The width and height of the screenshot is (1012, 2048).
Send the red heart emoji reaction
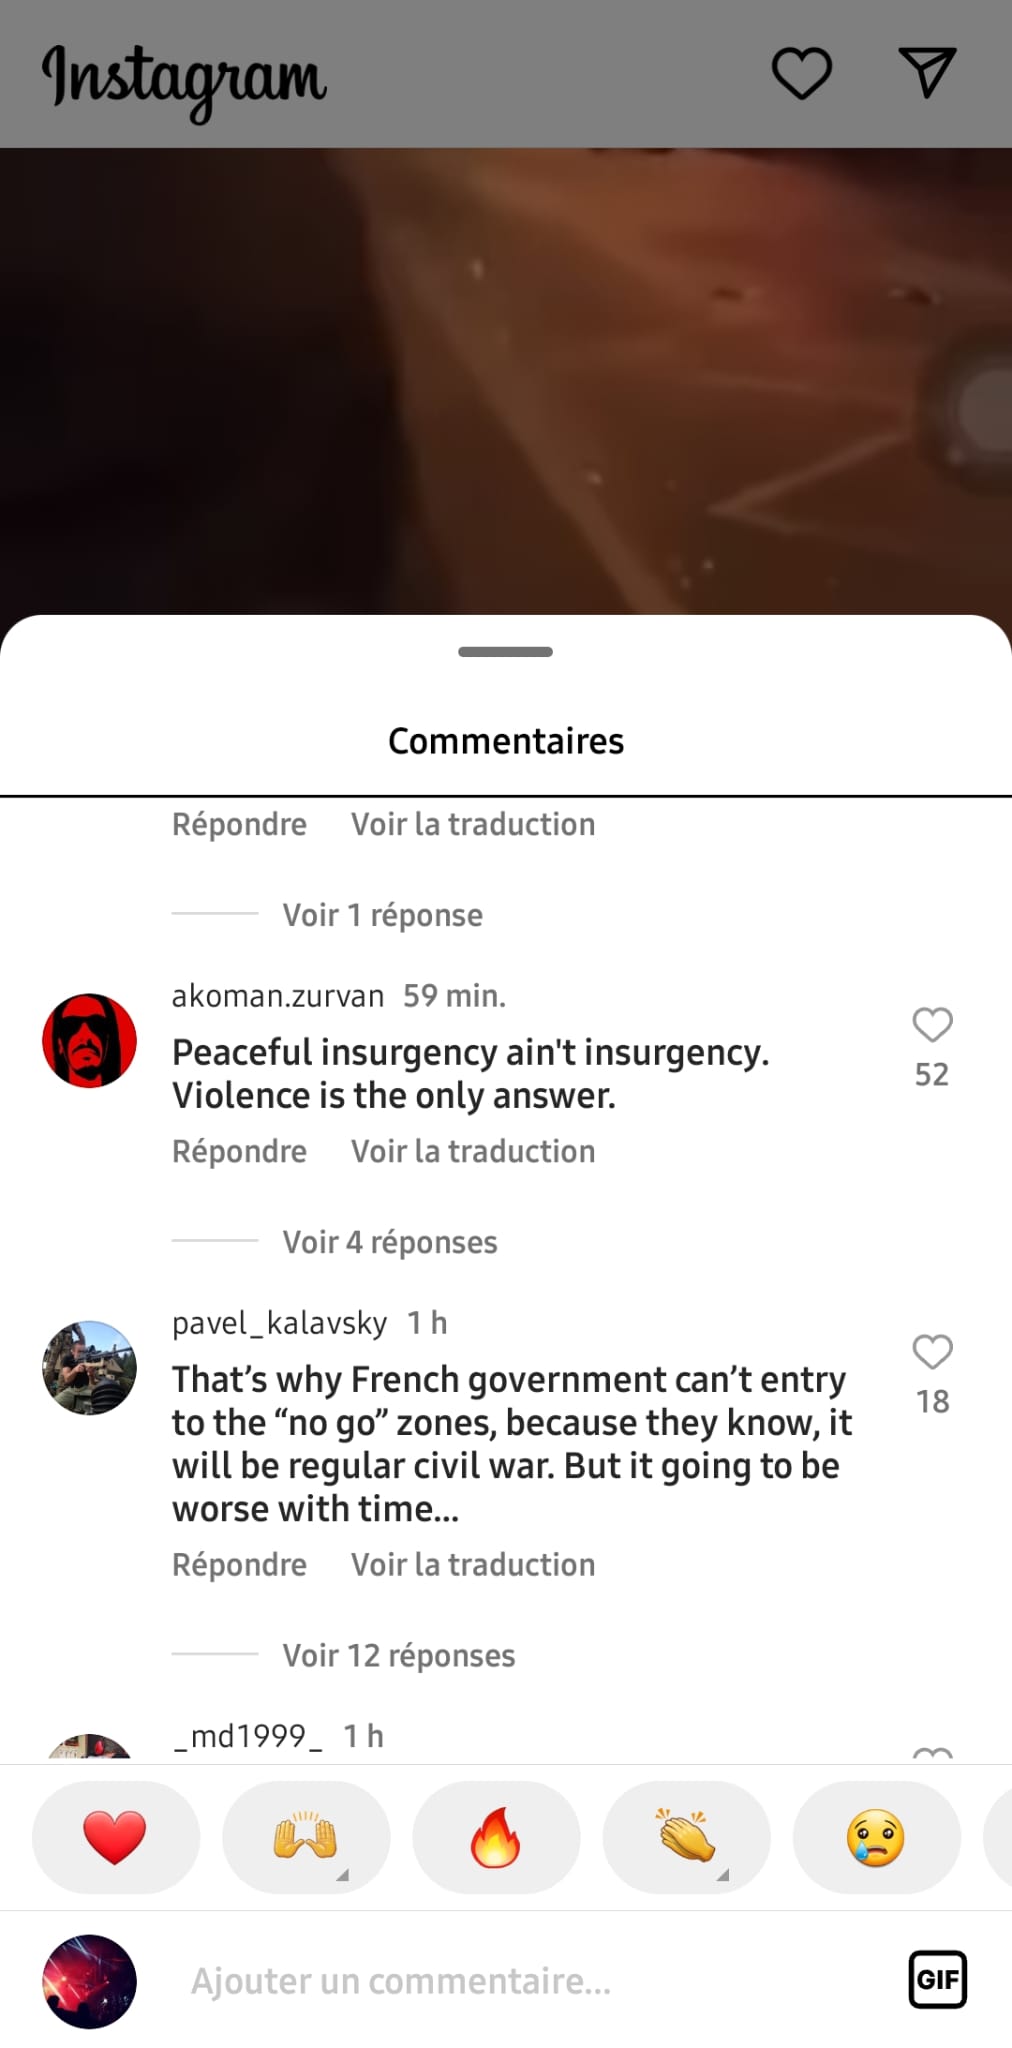click(116, 1837)
